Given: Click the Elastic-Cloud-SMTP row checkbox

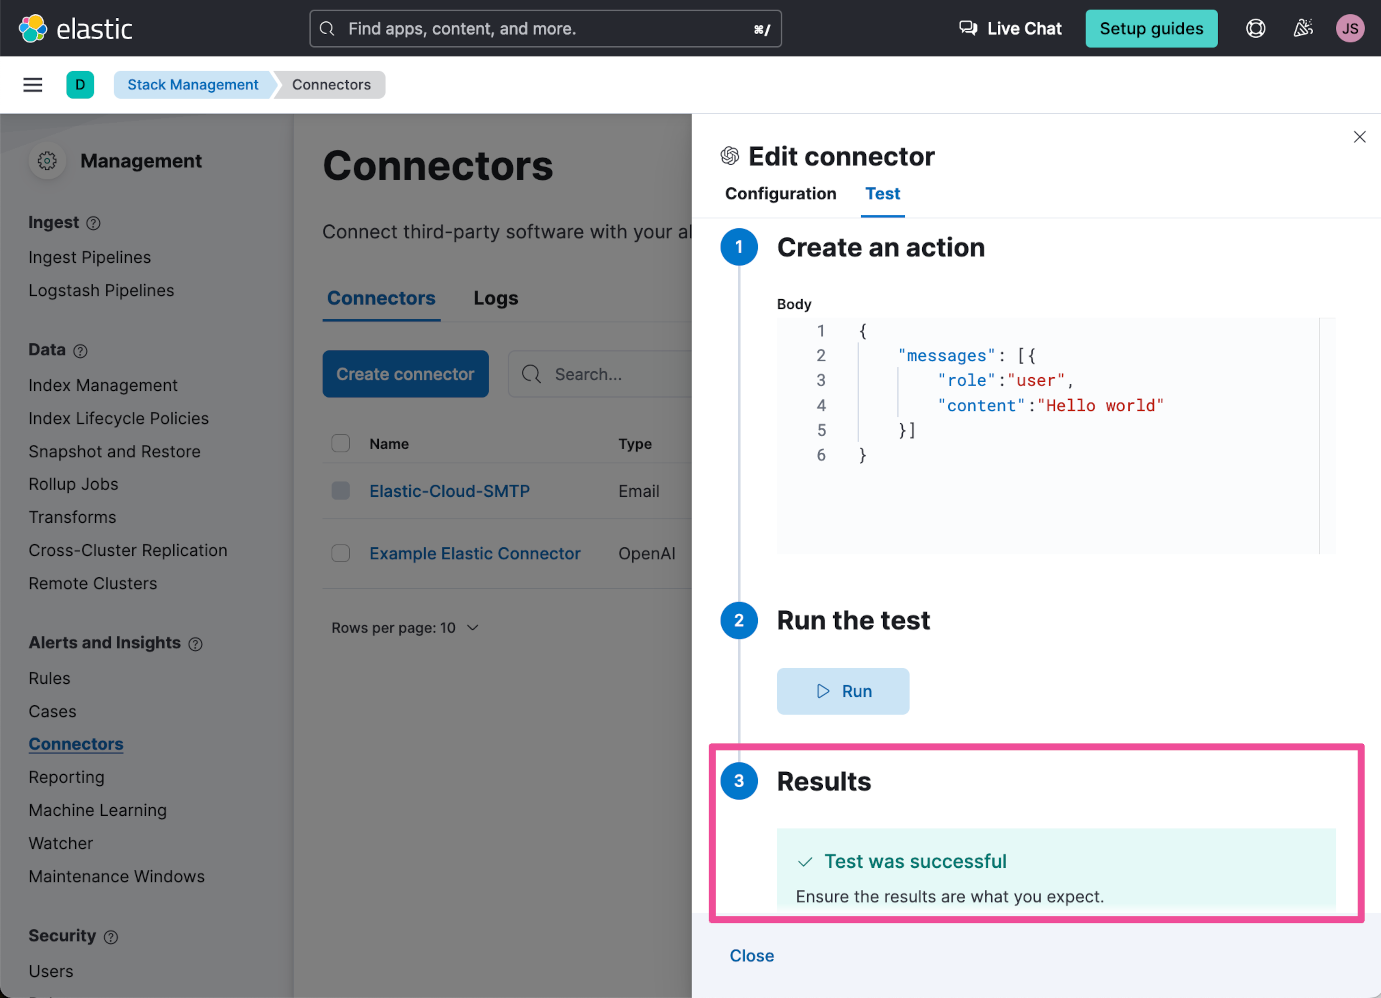Looking at the screenshot, I should coord(341,491).
